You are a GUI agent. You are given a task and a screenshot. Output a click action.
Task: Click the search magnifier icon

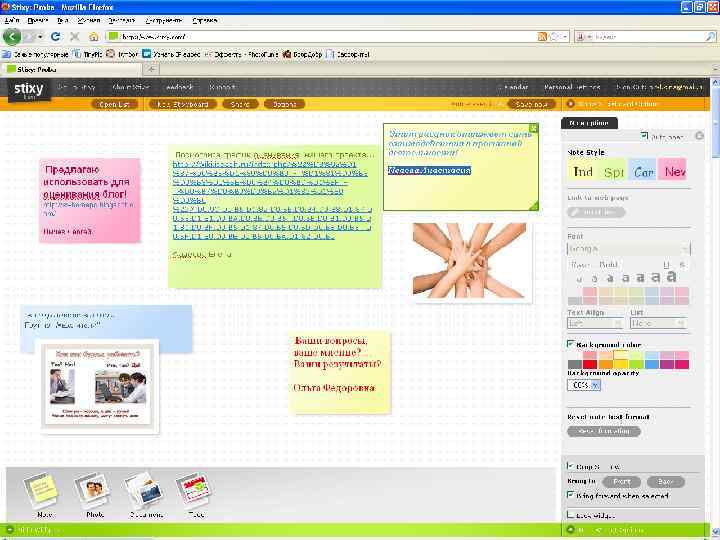tap(710, 36)
